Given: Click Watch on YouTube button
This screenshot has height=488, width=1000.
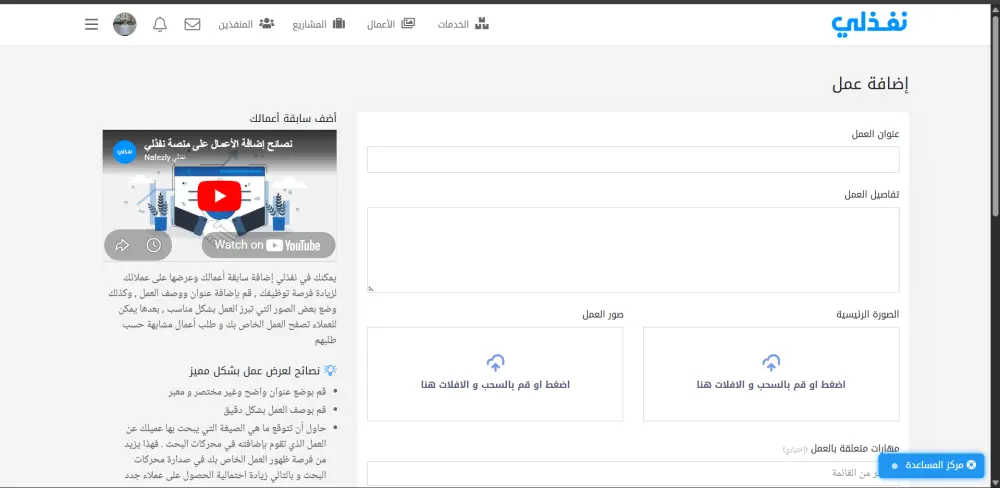Looking at the screenshot, I should (x=268, y=245).
